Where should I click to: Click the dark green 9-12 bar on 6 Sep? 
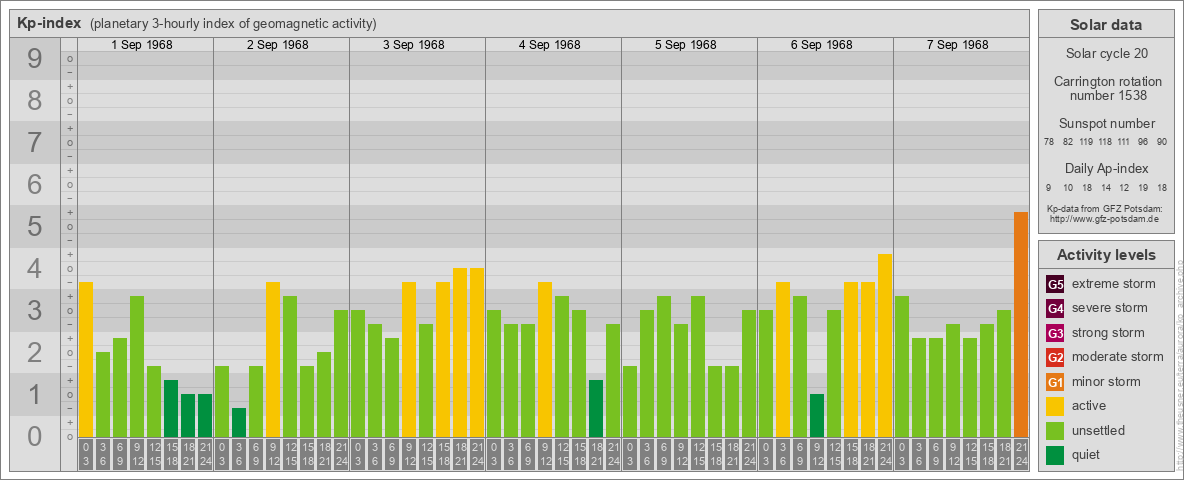(x=817, y=415)
